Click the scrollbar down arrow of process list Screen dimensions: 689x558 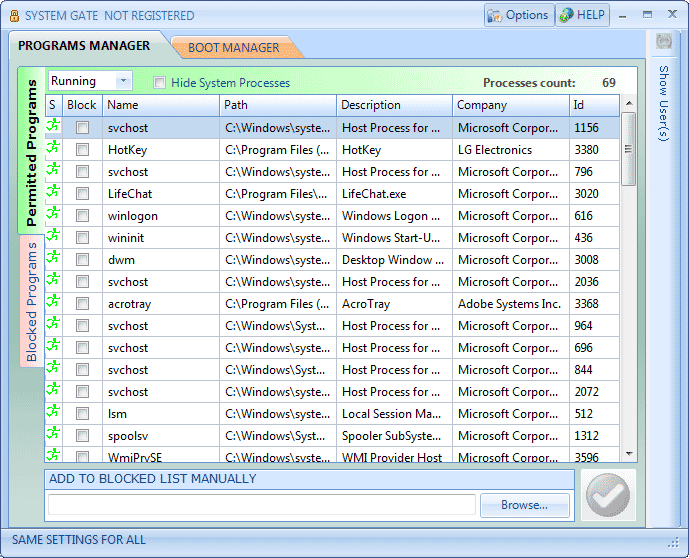tap(629, 454)
